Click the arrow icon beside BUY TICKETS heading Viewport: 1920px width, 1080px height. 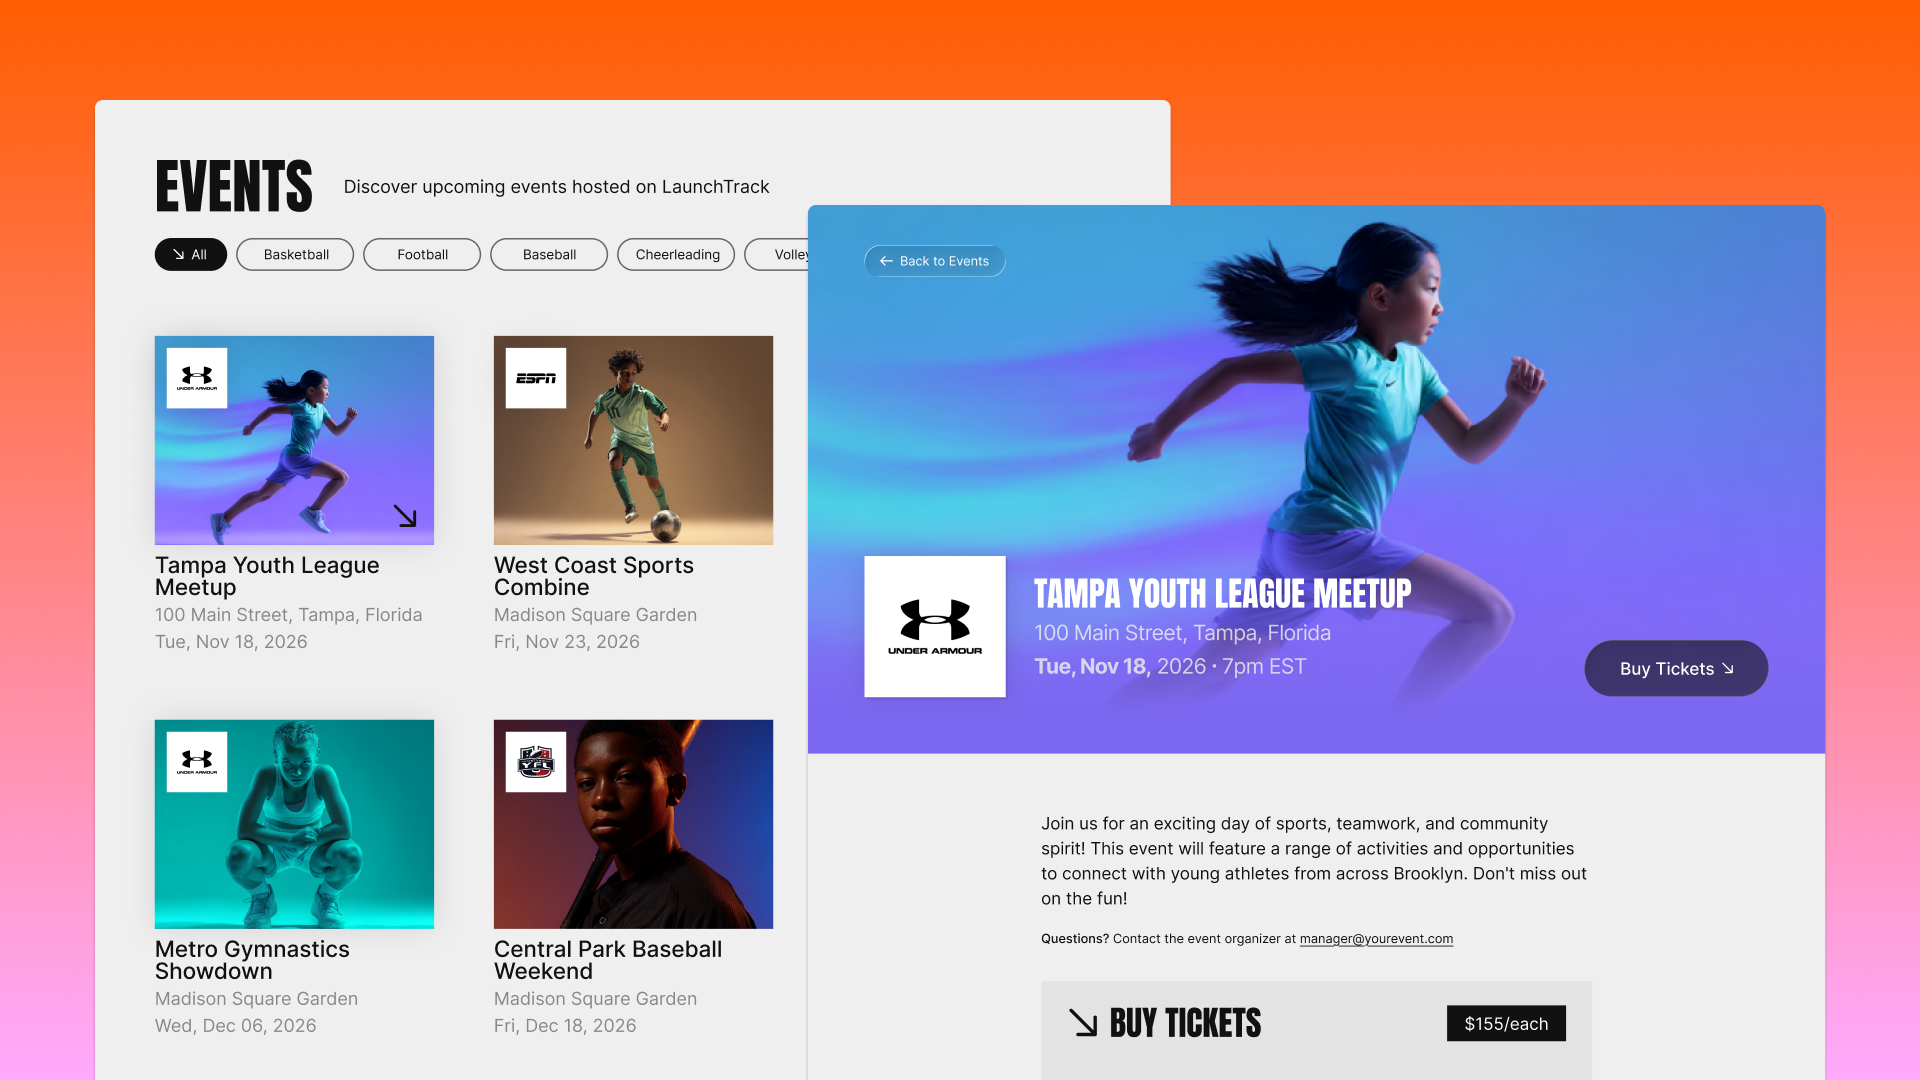pos(1083,1022)
